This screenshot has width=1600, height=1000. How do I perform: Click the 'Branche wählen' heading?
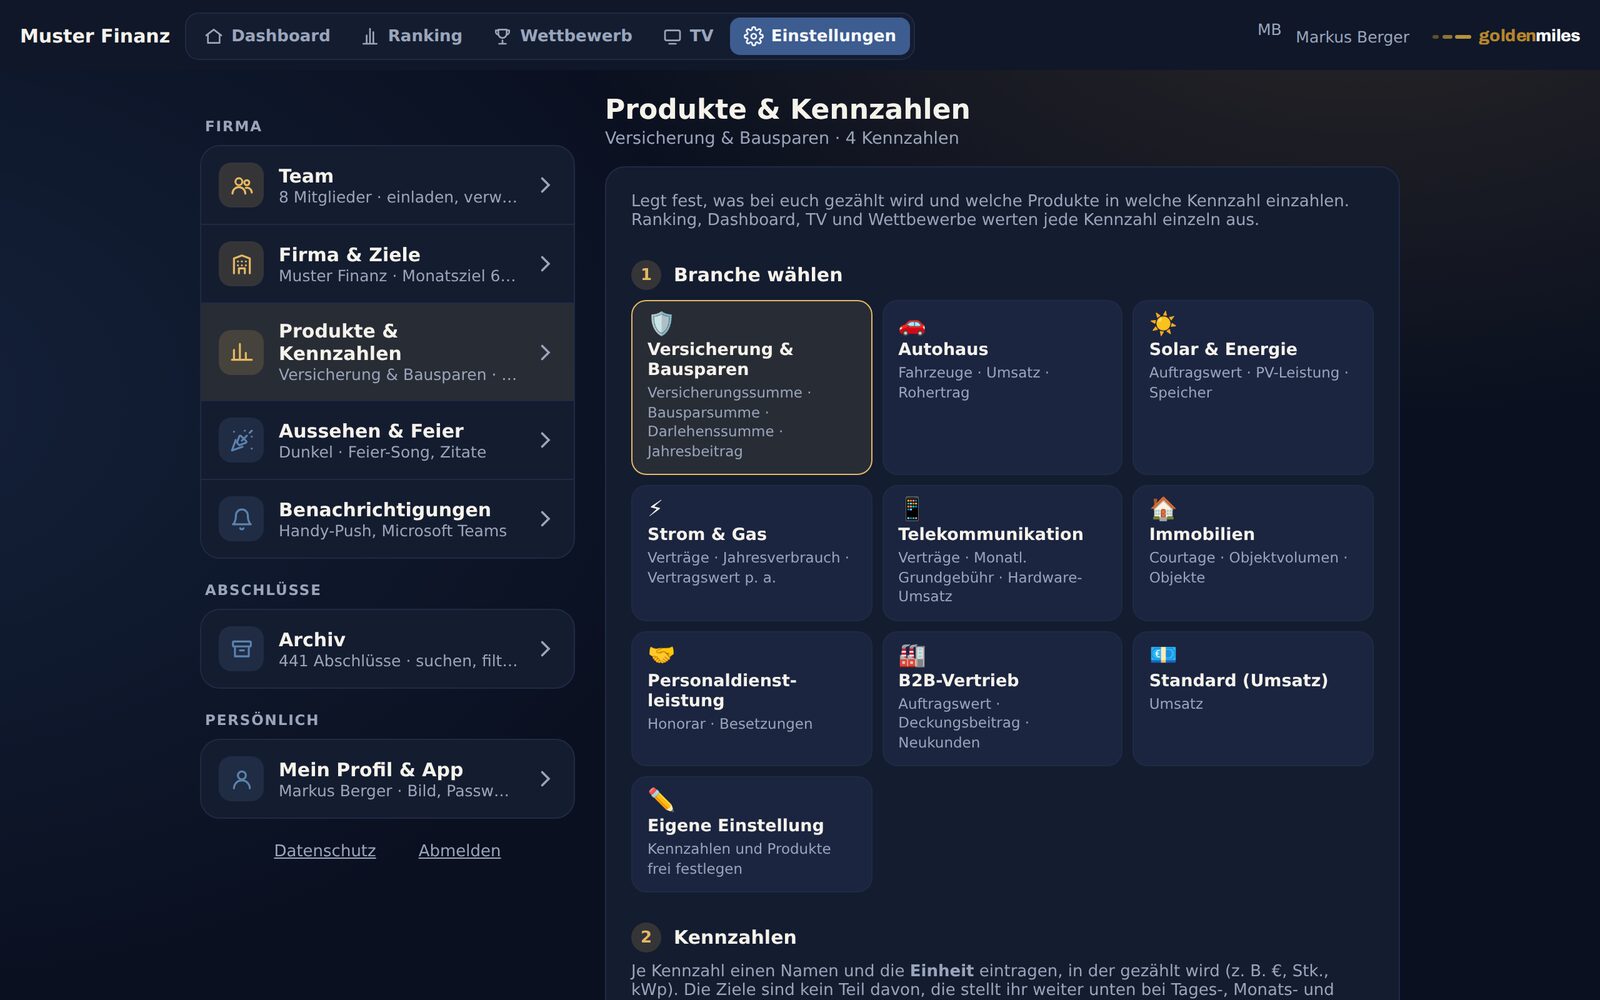coord(758,275)
